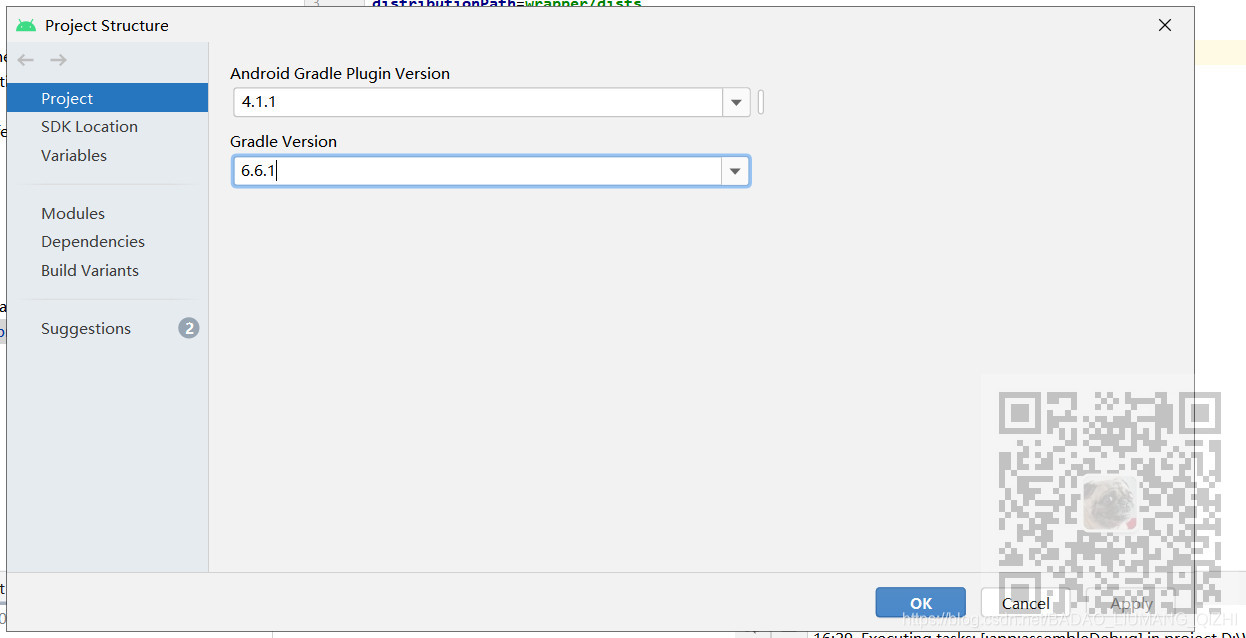The width and height of the screenshot is (1246, 638).
Task: Click the 4.1.1 version input field
Action: 480,102
